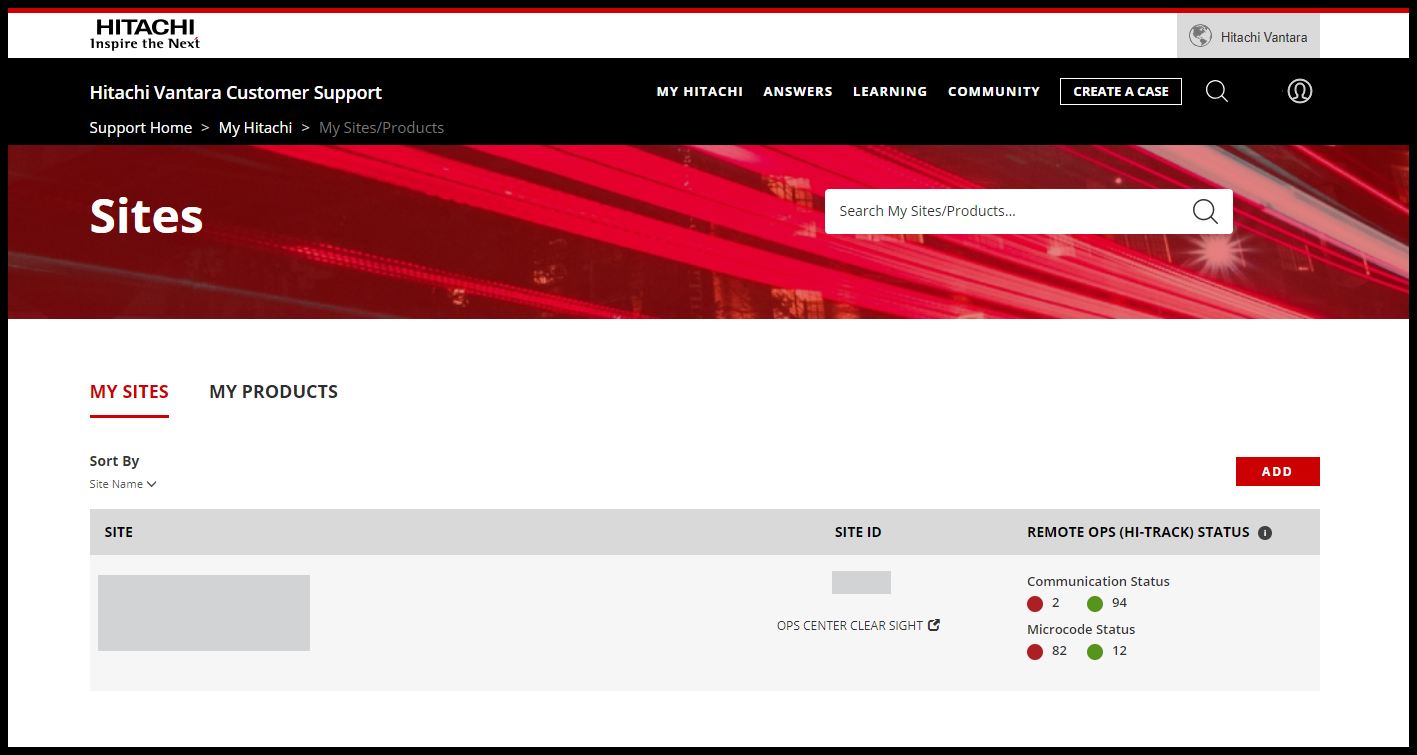Click the redacted Site ID value
This screenshot has height=755, width=1417.
click(x=861, y=582)
